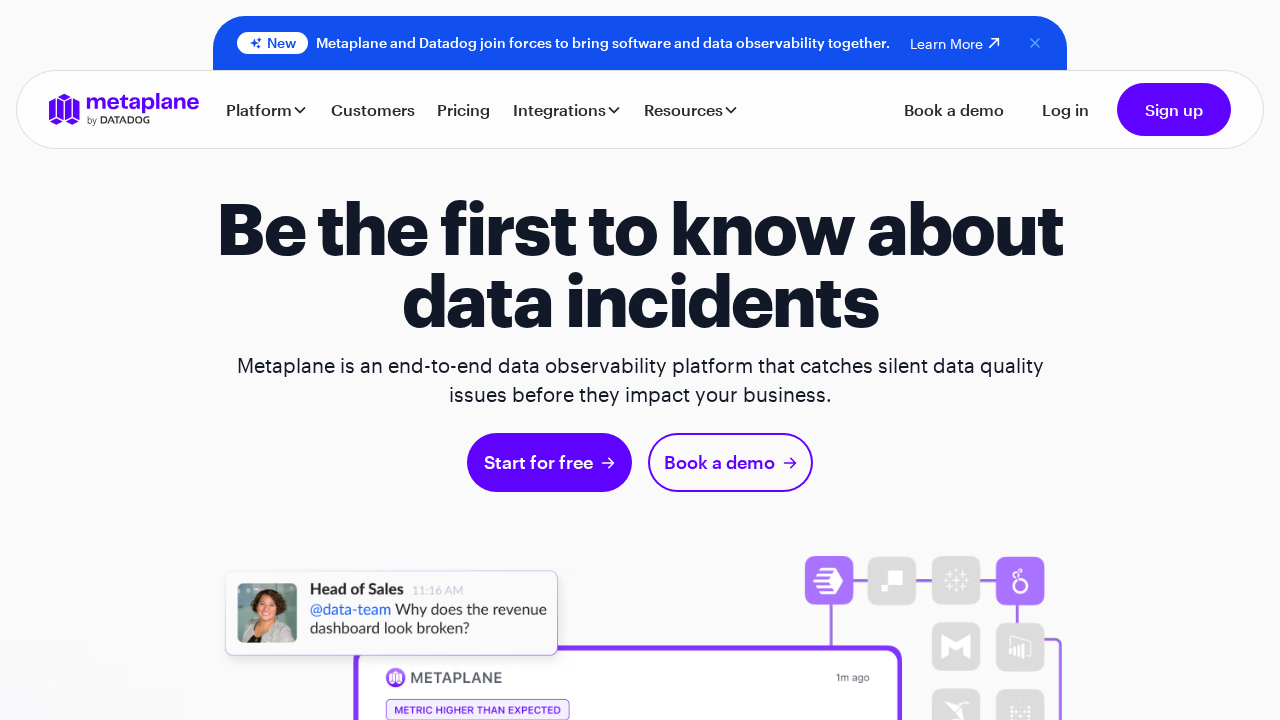Open the Pricing page
The image size is (1280, 720).
tap(463, 110)
